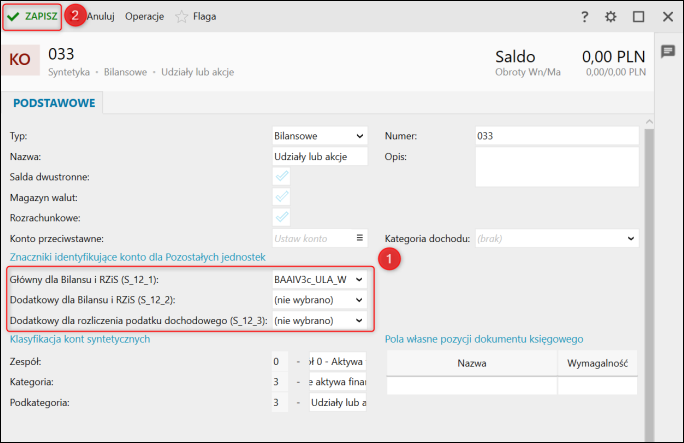Toggle the Rozrachunkowe checkbox
The image size is (684, 443).
[x=282, y=217]
